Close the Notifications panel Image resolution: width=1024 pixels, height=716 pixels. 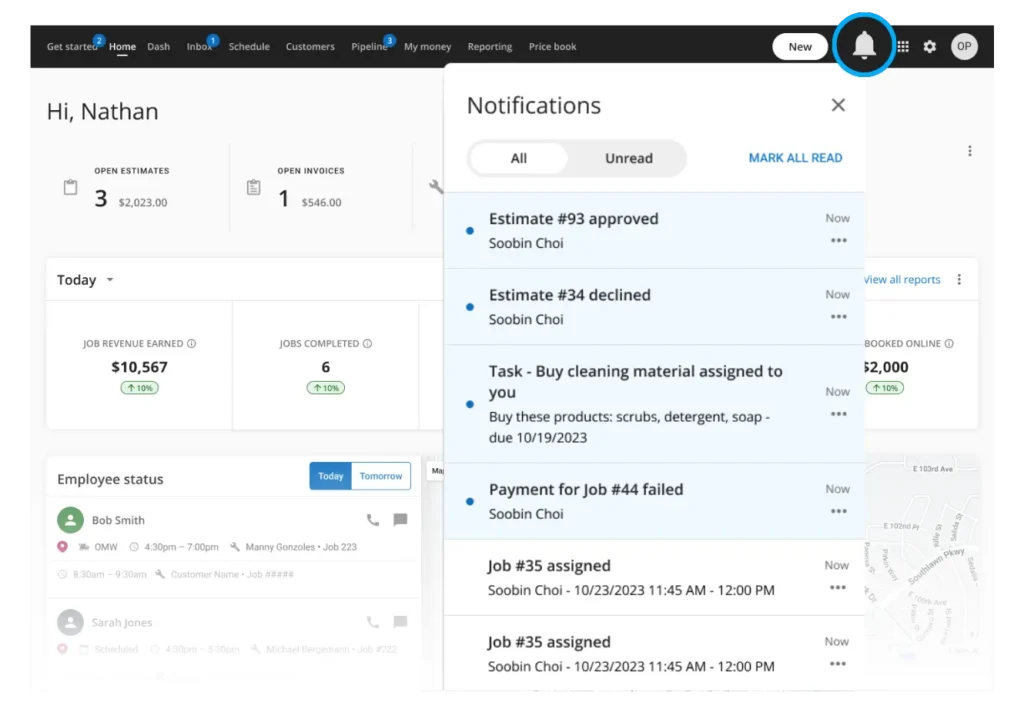[x=838, y=105]
